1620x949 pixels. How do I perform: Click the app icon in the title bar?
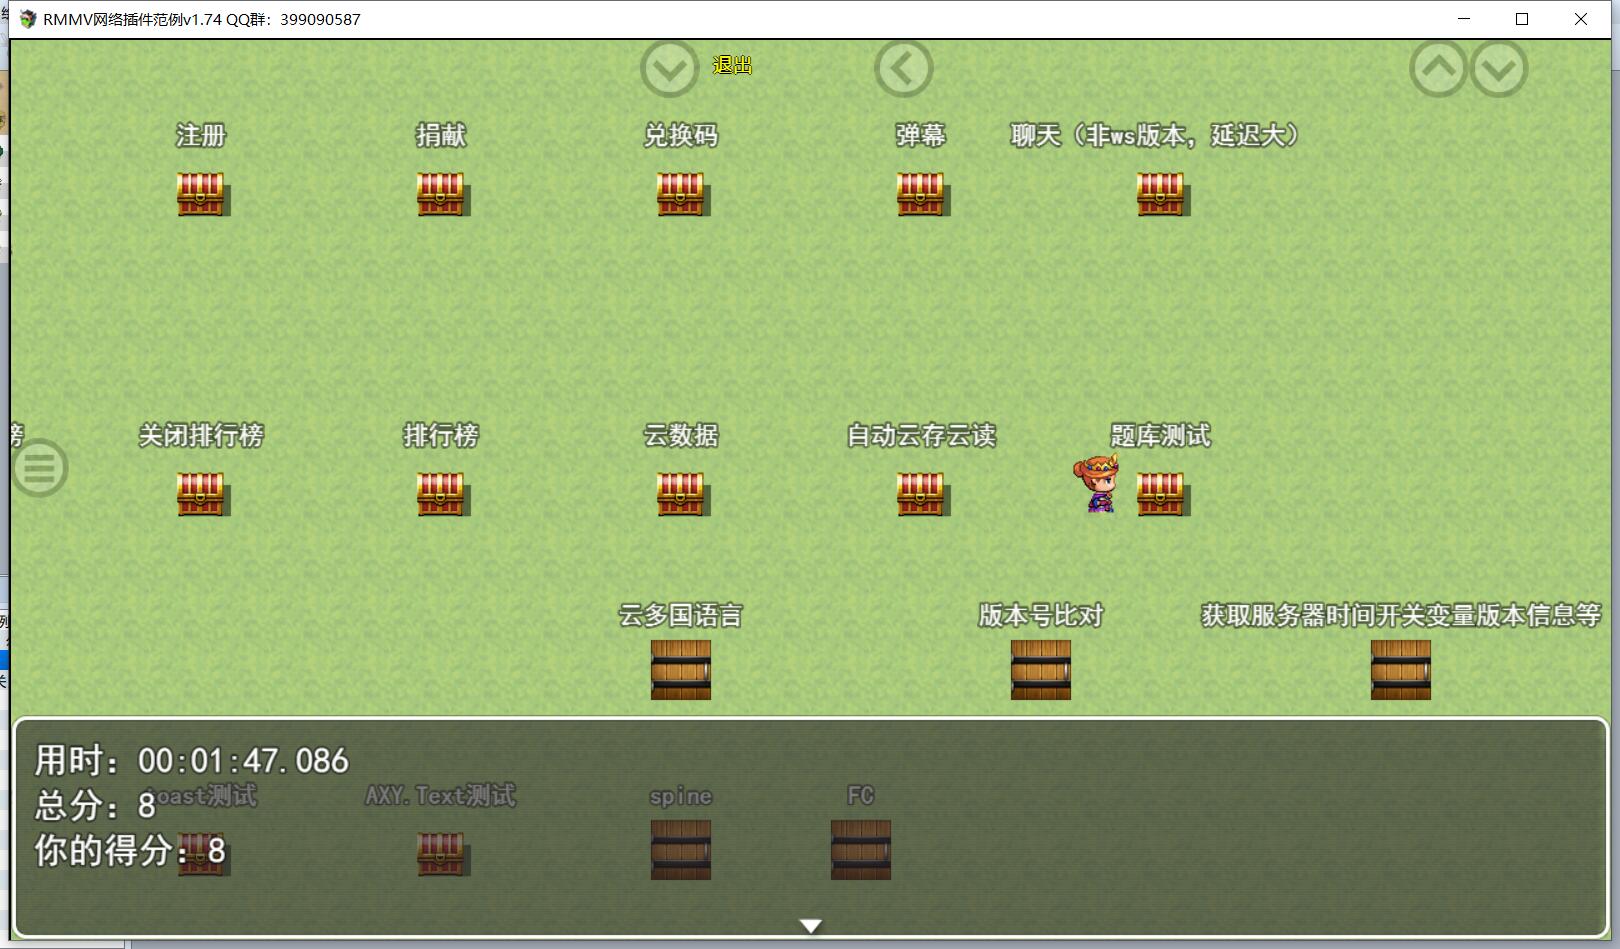pyautogui.click(x=28, y=19)
